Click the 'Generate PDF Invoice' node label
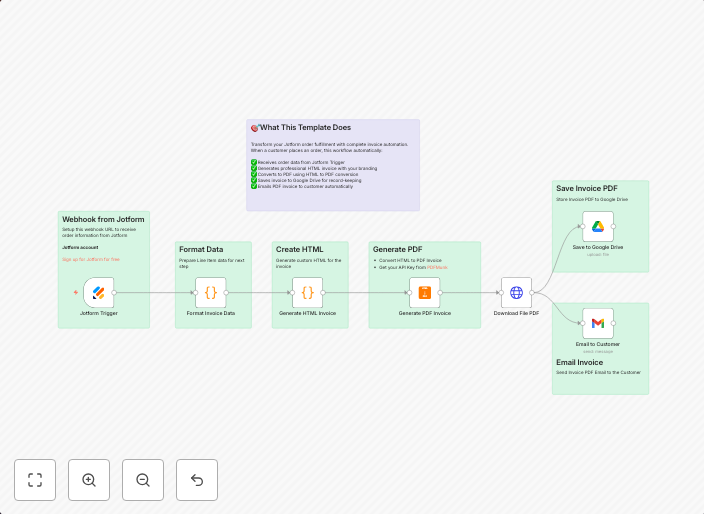 pos(425,313)
